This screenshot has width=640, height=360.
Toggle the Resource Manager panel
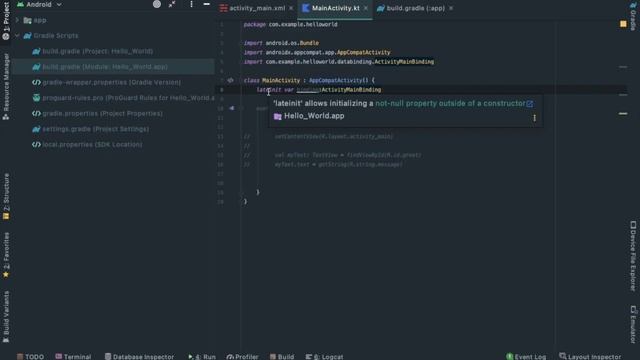pos(6,86)
